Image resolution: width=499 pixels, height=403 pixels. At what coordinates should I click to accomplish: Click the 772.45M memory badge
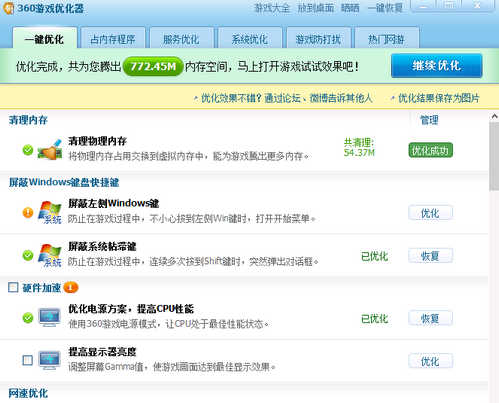153,66
